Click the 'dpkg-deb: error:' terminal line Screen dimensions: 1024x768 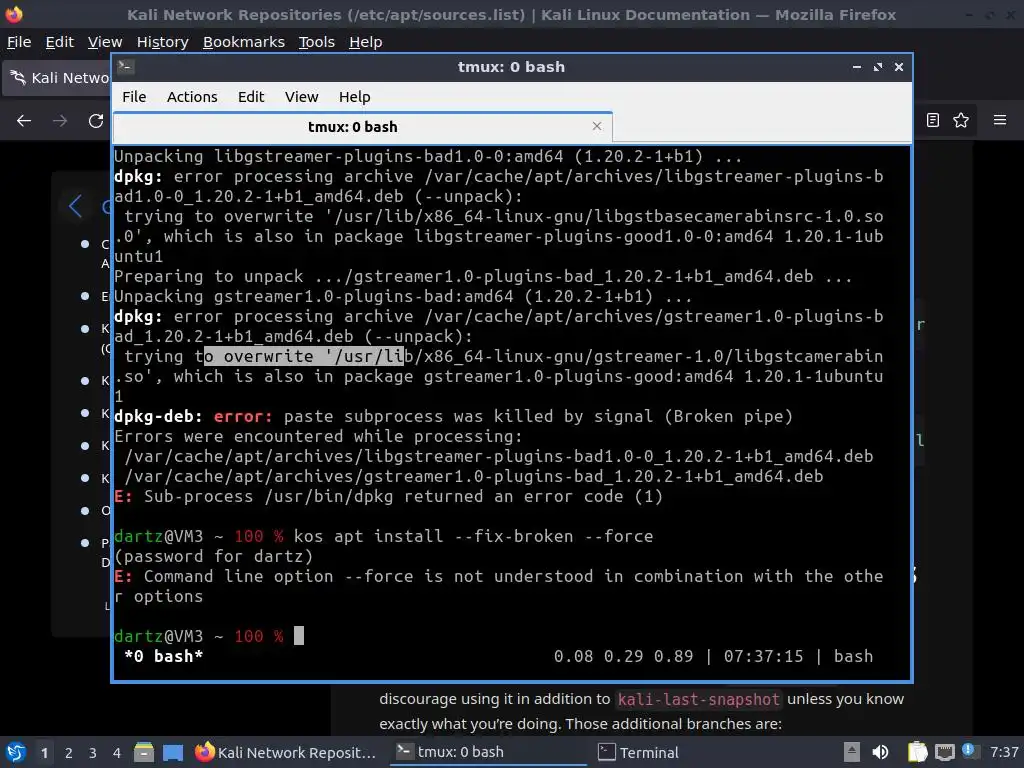453,416
